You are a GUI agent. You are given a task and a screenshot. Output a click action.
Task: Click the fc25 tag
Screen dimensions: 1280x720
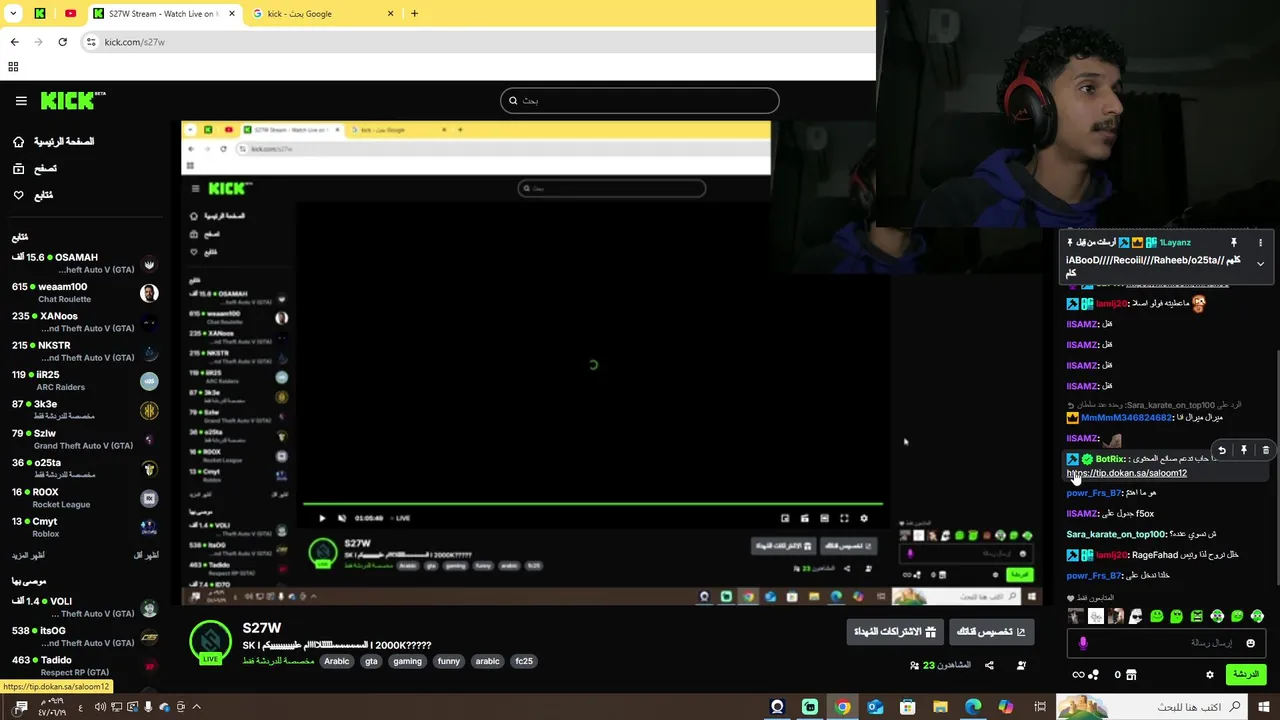524,661
